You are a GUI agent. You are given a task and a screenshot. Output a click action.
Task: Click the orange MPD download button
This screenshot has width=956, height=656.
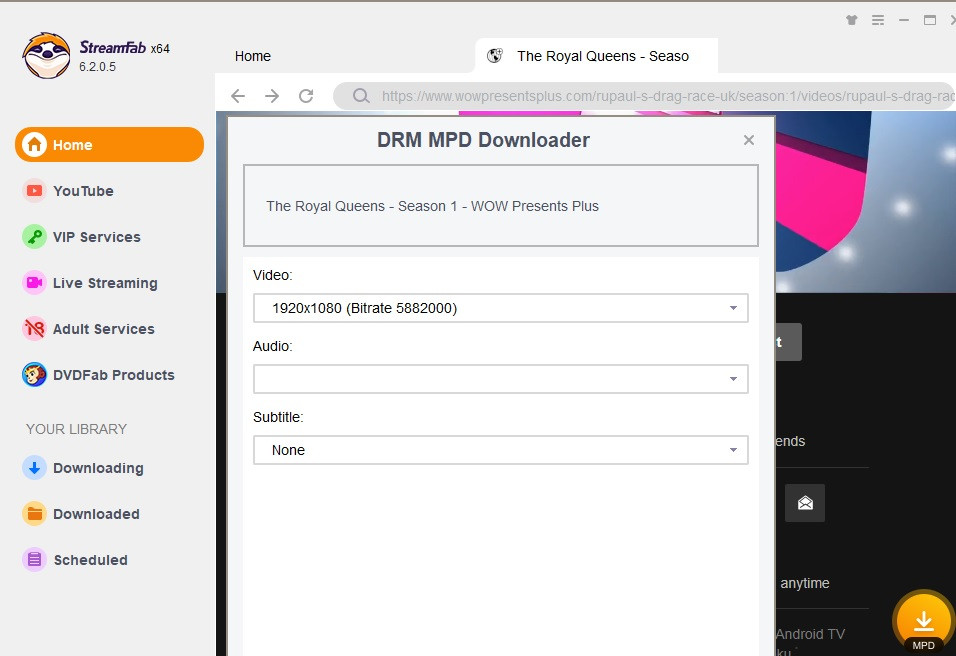[x=923, y=621]
